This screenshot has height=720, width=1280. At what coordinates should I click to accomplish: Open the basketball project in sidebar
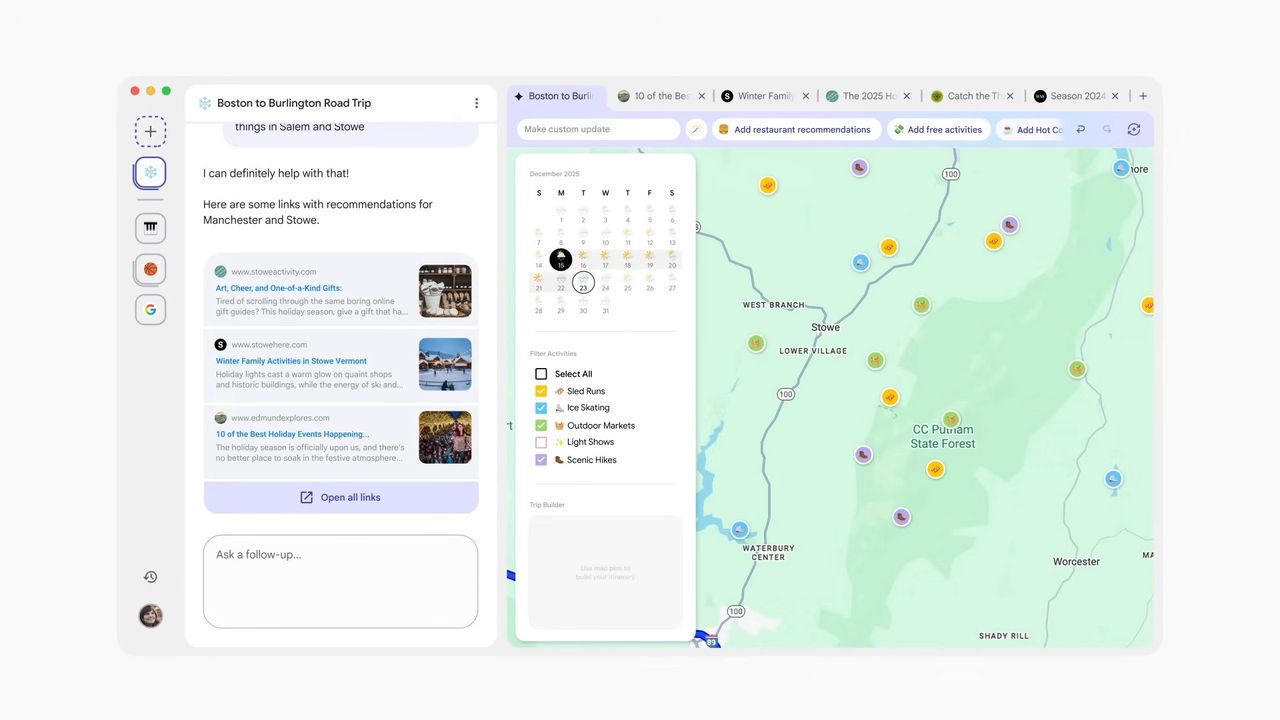coord(150,269)
